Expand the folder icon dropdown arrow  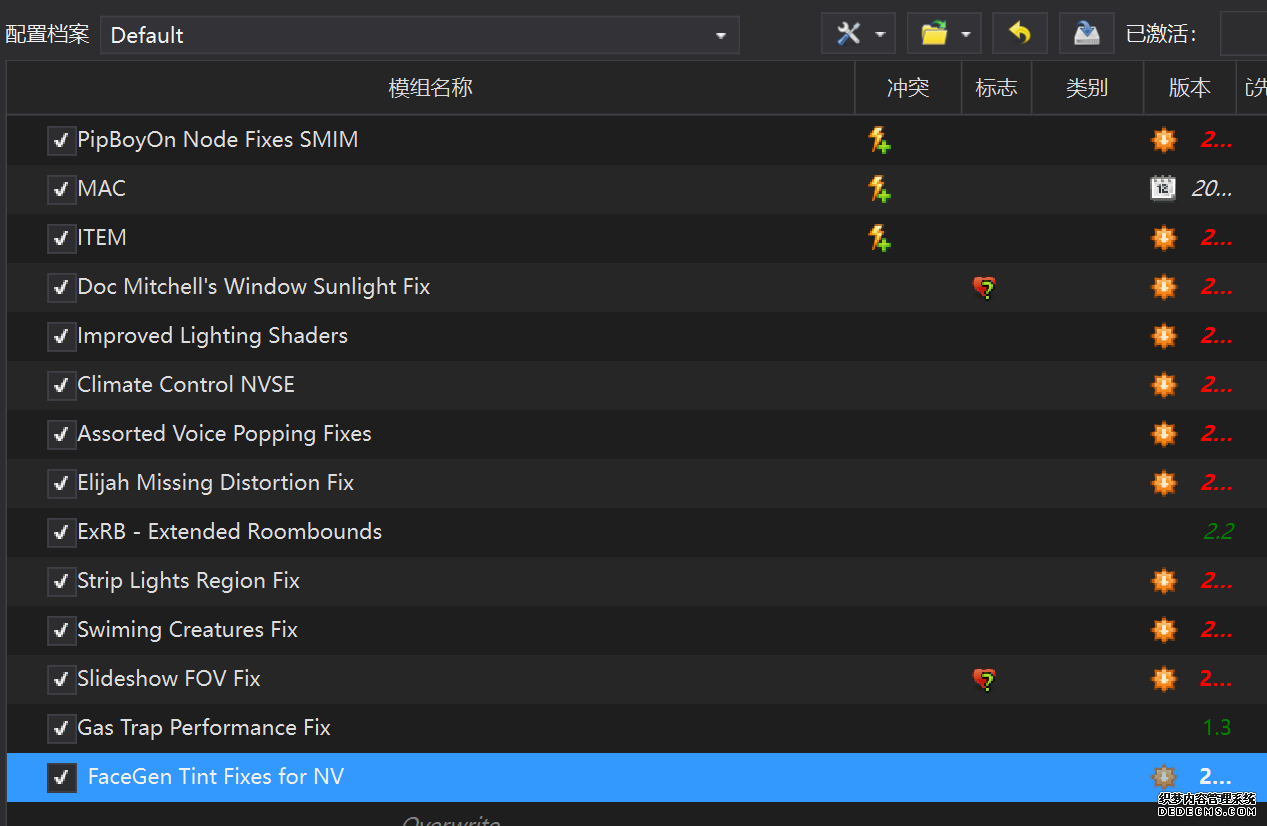[x=966, y=35]
